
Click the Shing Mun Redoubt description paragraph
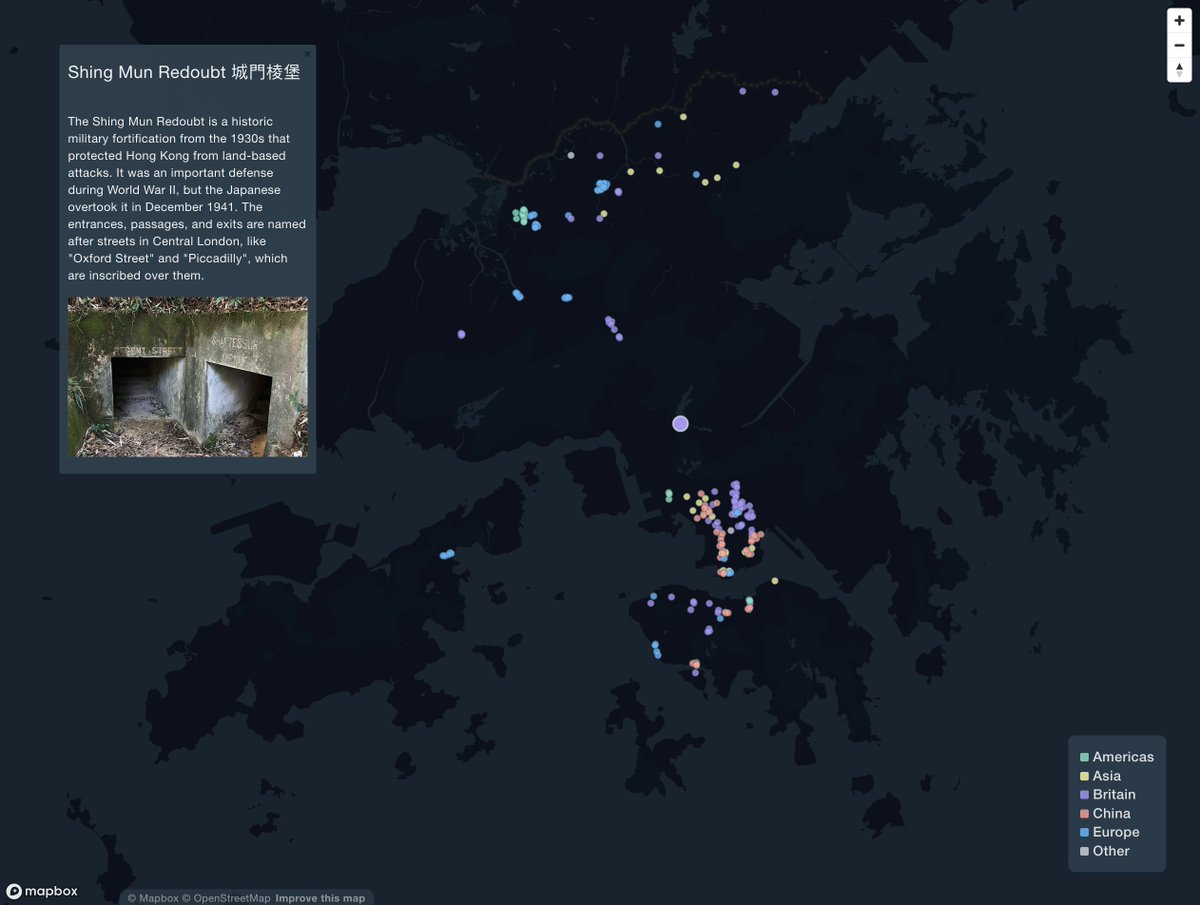[x=187, y=198]
